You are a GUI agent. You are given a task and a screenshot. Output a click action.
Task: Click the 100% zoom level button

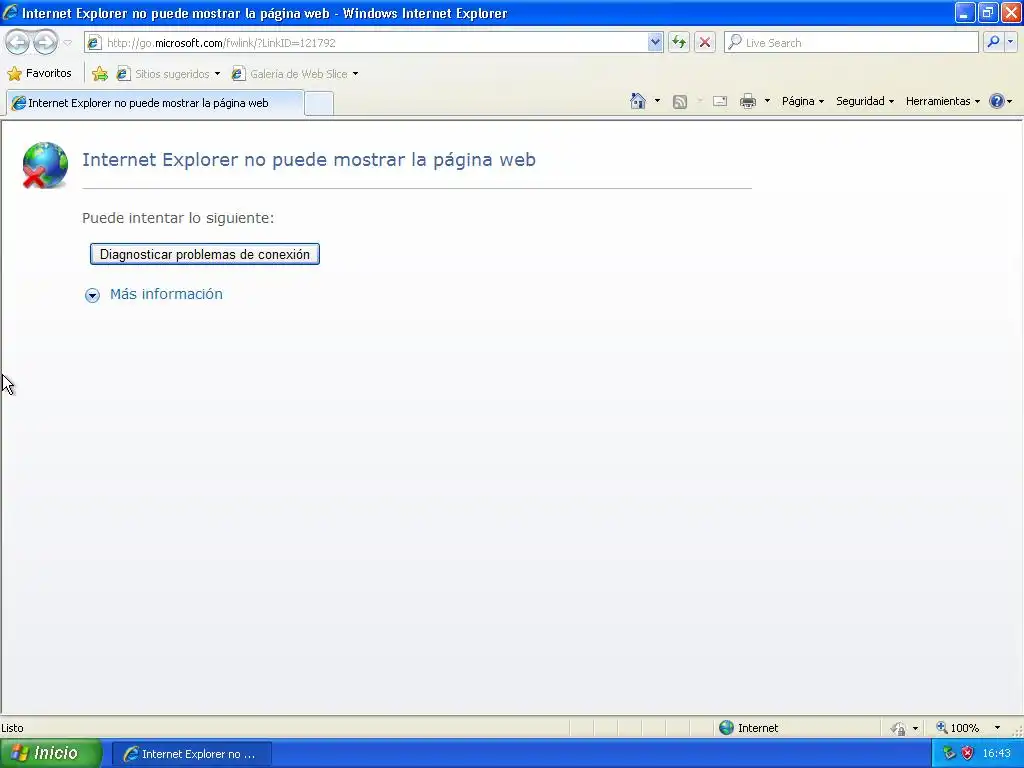tap(957, 728)
